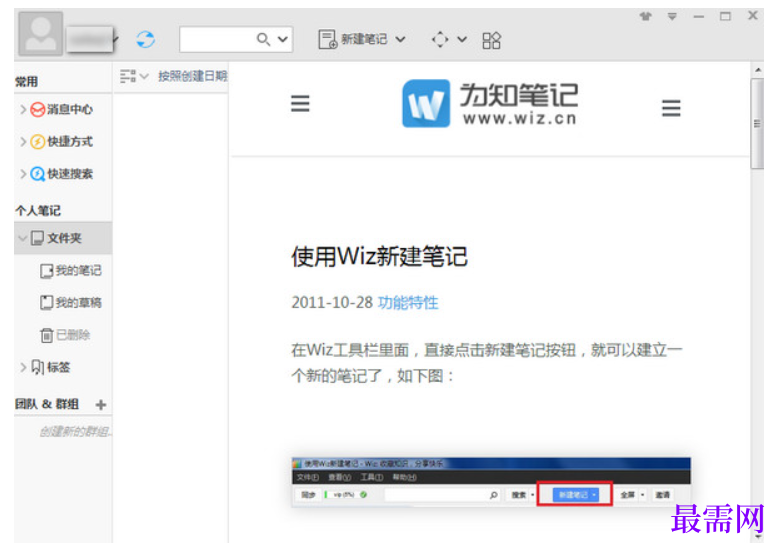Click the scrollbar down arrow

(x=758, y=537)
